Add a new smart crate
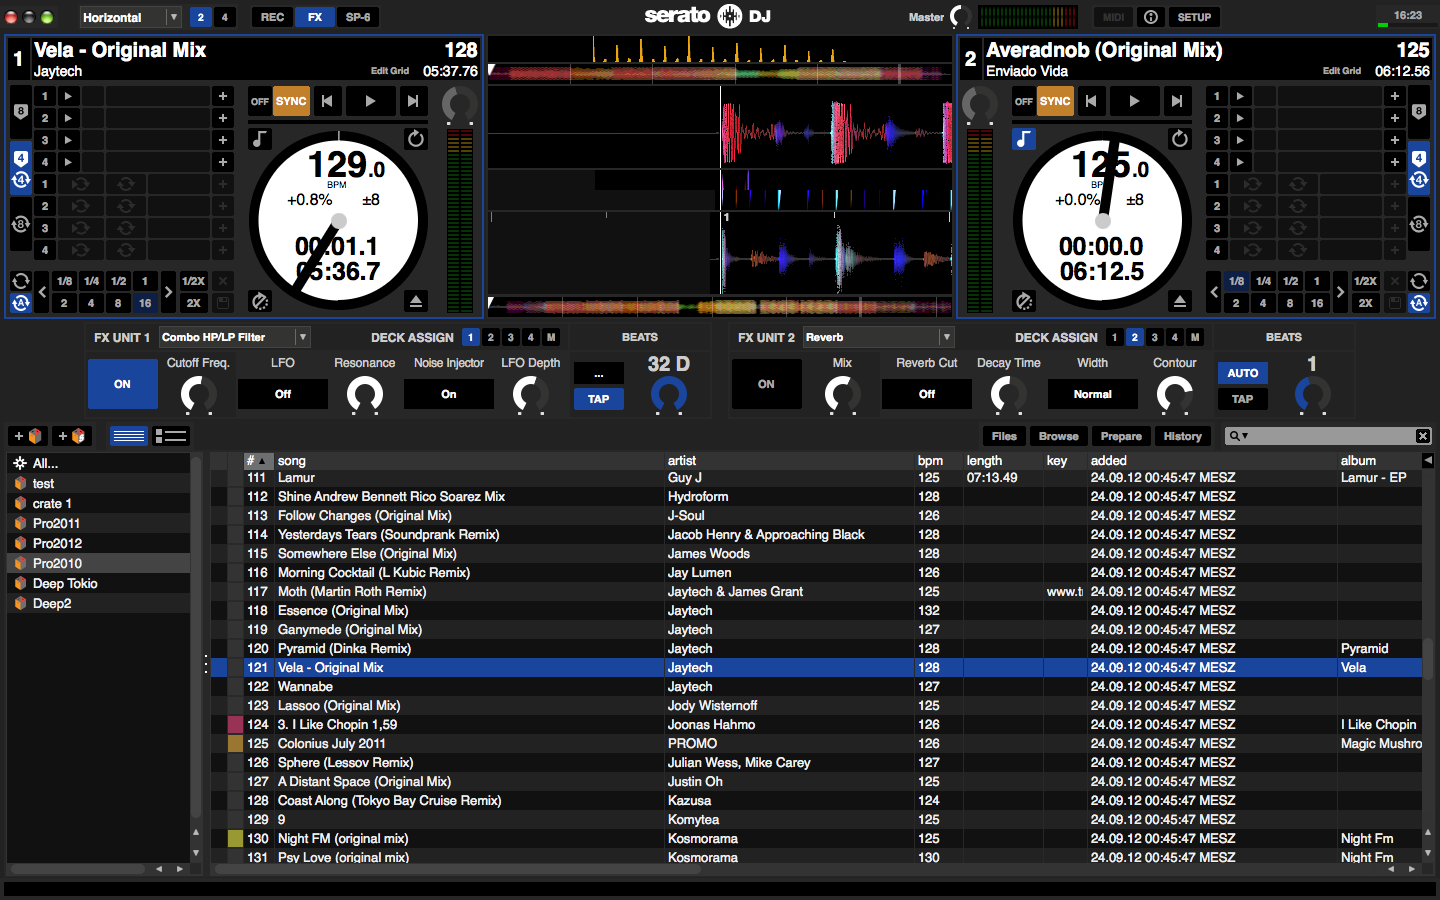 (x=71, y=436)
